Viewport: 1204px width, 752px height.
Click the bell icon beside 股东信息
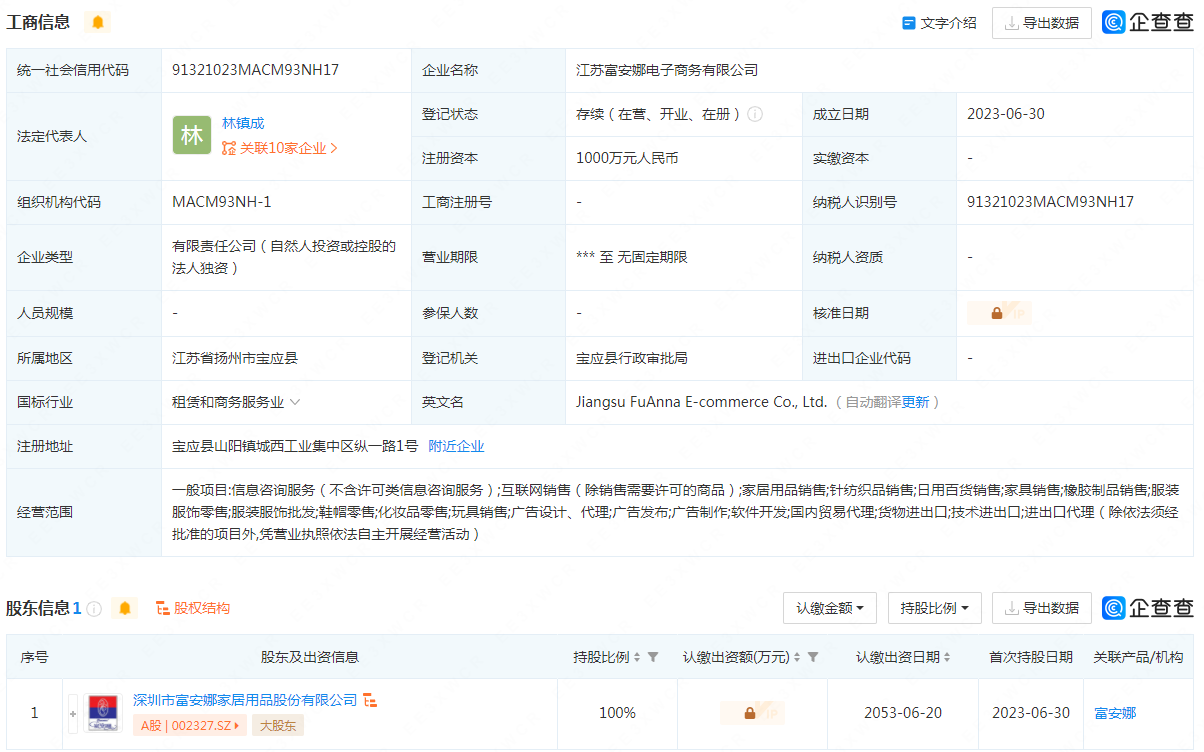pyautogui.click(x=125, y=608)
